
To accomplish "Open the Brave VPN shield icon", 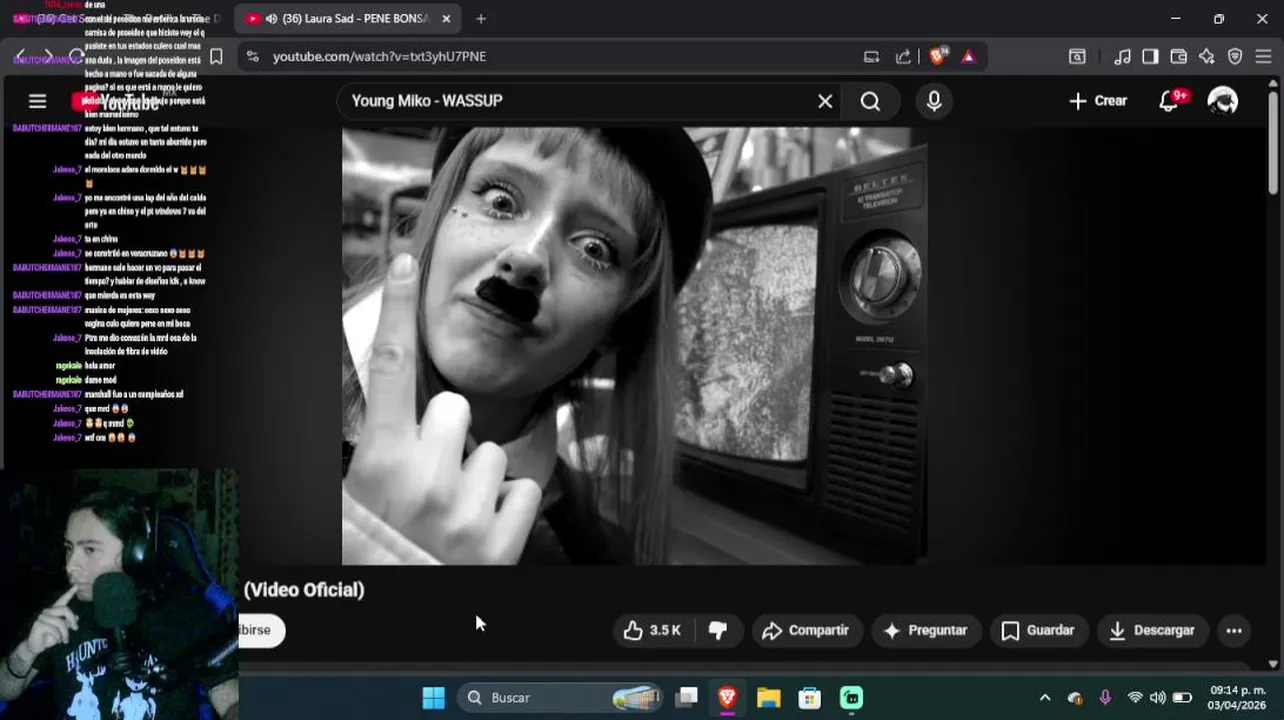I will pyautogui.click(x=1235, y=56).
